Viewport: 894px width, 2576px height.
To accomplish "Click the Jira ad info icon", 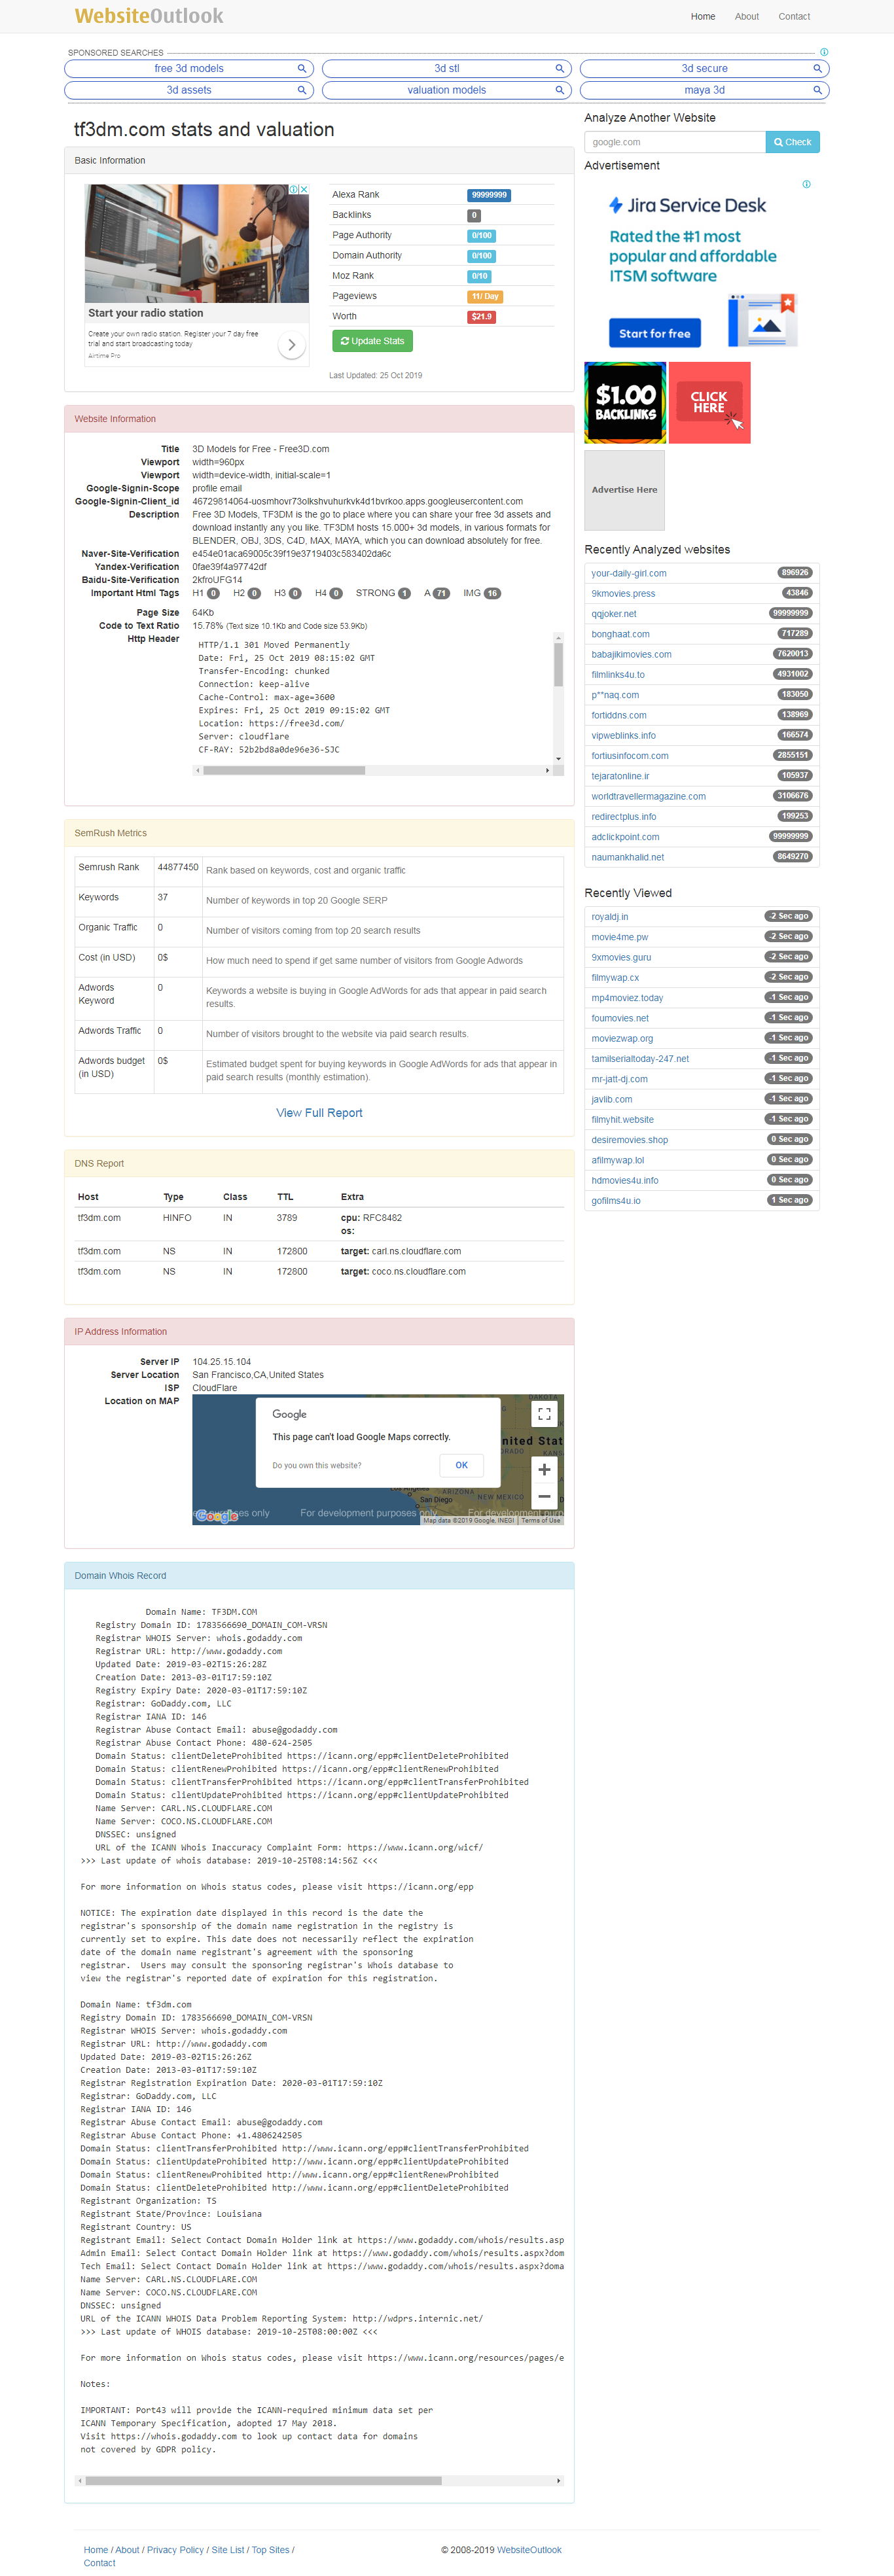I will [x=806, y=184].
